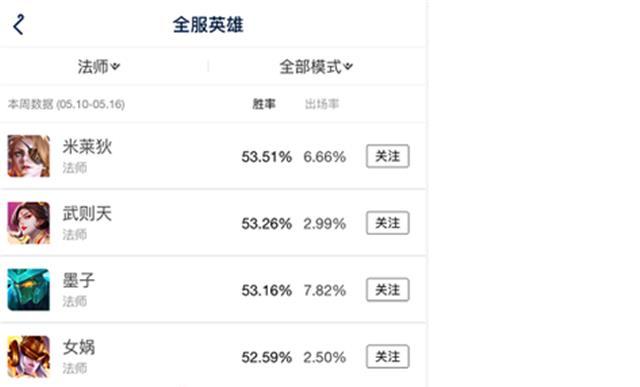Expand the 法师 hero class dropdown
The width and height of the screenshot is (640, 387).
click(99, 66)
